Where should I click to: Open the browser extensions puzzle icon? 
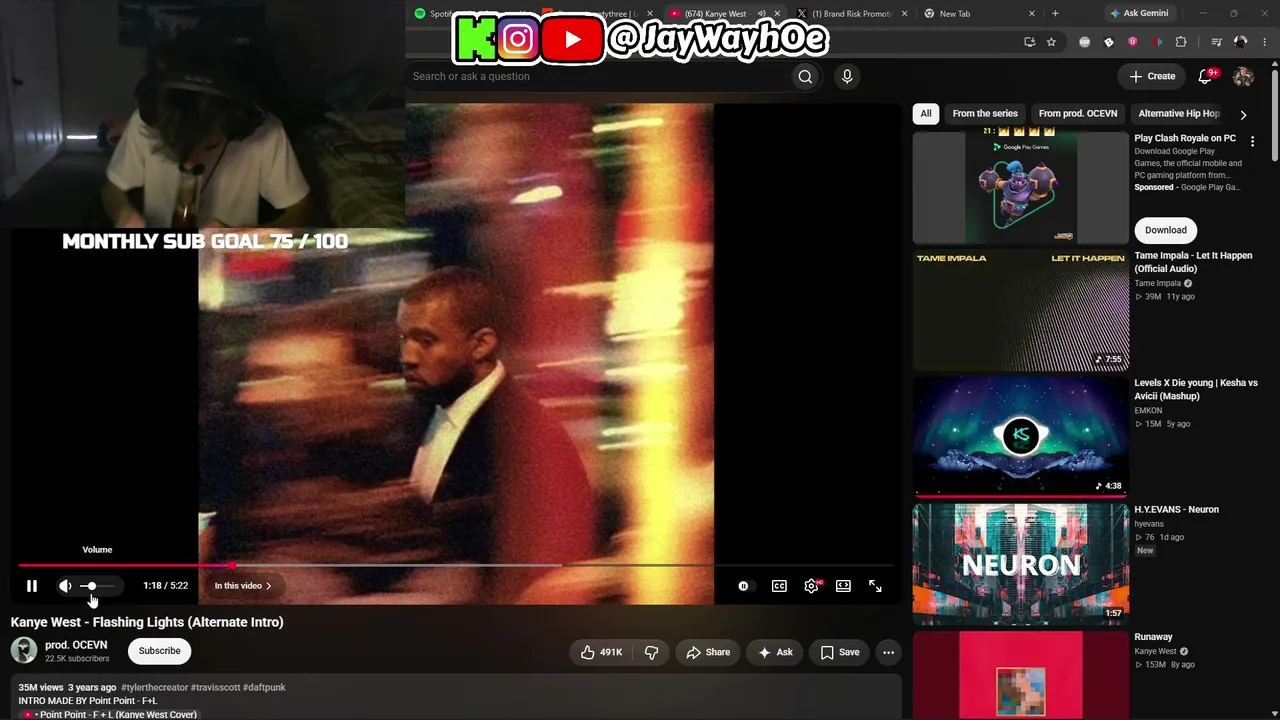coord(1181,42)
